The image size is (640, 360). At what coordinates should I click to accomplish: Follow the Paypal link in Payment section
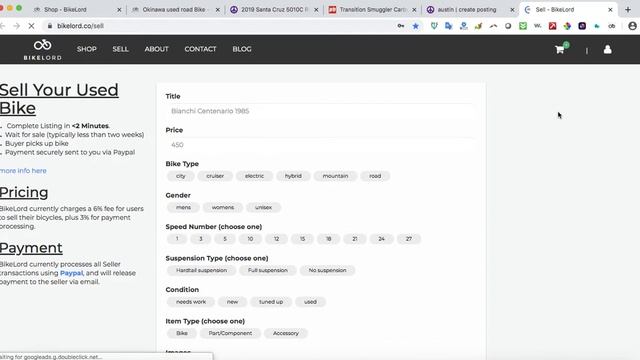[x=71, y=273]
